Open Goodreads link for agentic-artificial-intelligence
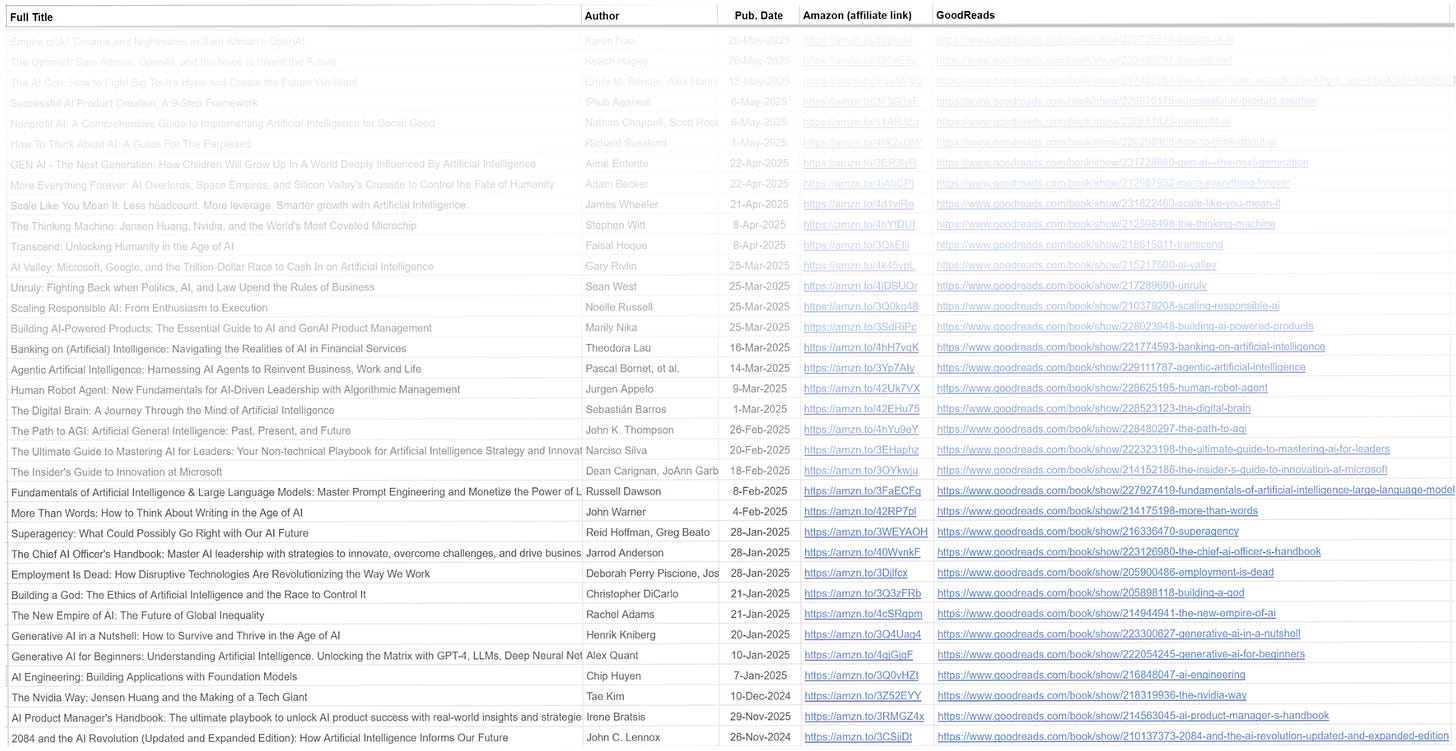Viewport: 1456px width, 751px height. pyautogui.click(x=1121, y=368)
